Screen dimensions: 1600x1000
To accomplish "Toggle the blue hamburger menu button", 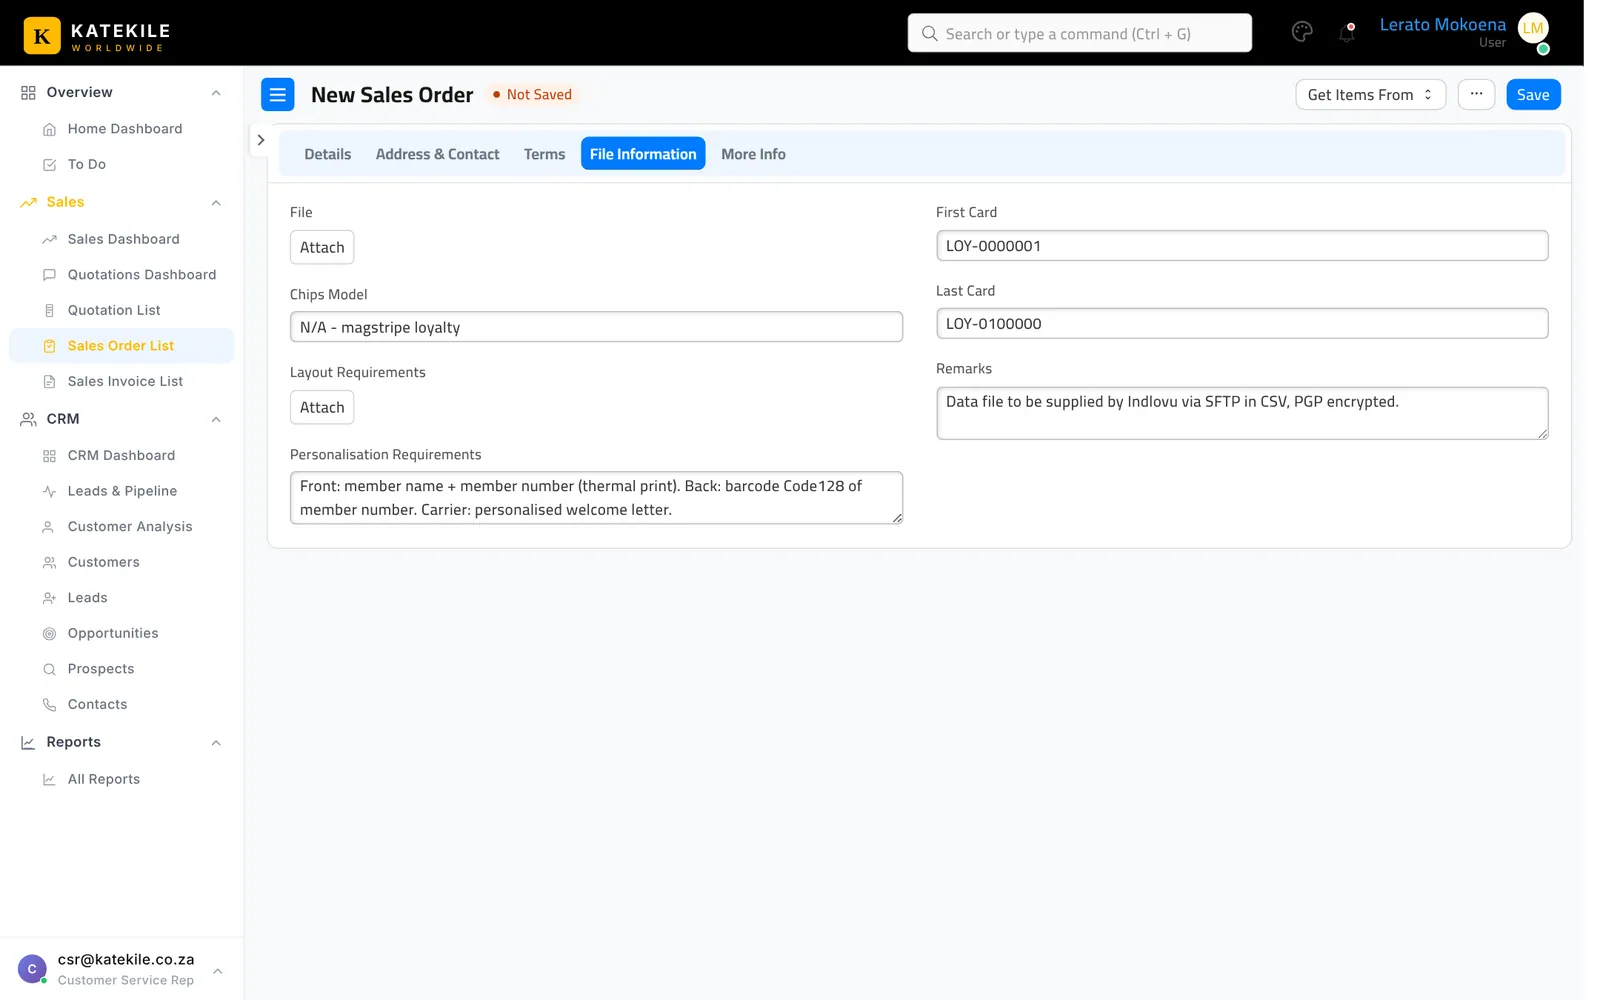I will point(278,95).
